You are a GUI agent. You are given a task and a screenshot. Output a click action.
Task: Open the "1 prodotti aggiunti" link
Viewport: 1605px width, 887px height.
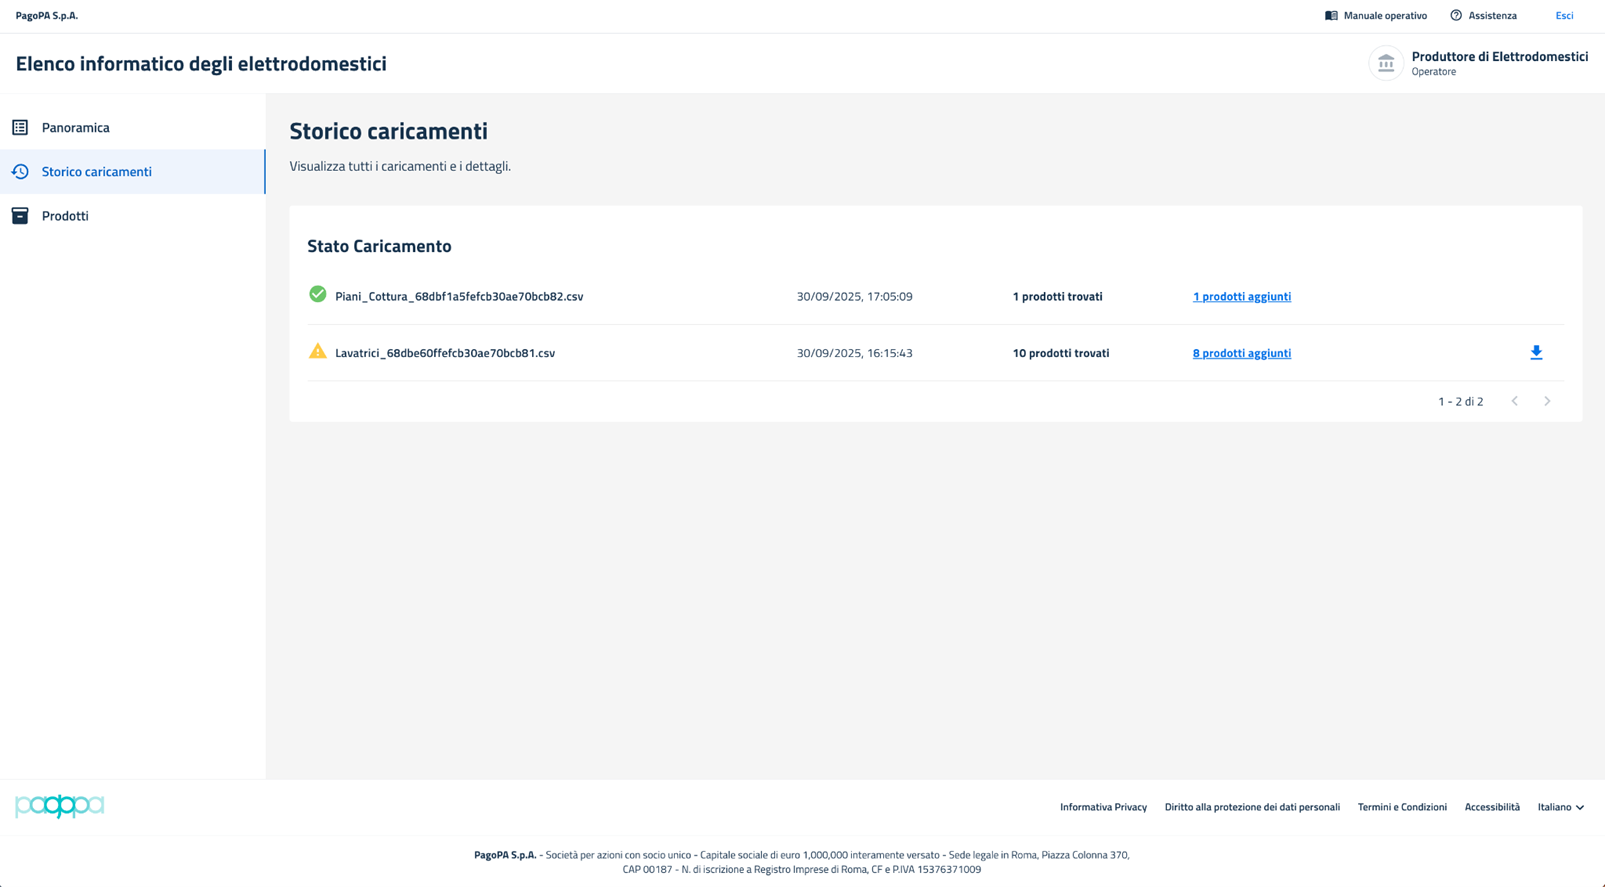click(x=1241, y=297)
